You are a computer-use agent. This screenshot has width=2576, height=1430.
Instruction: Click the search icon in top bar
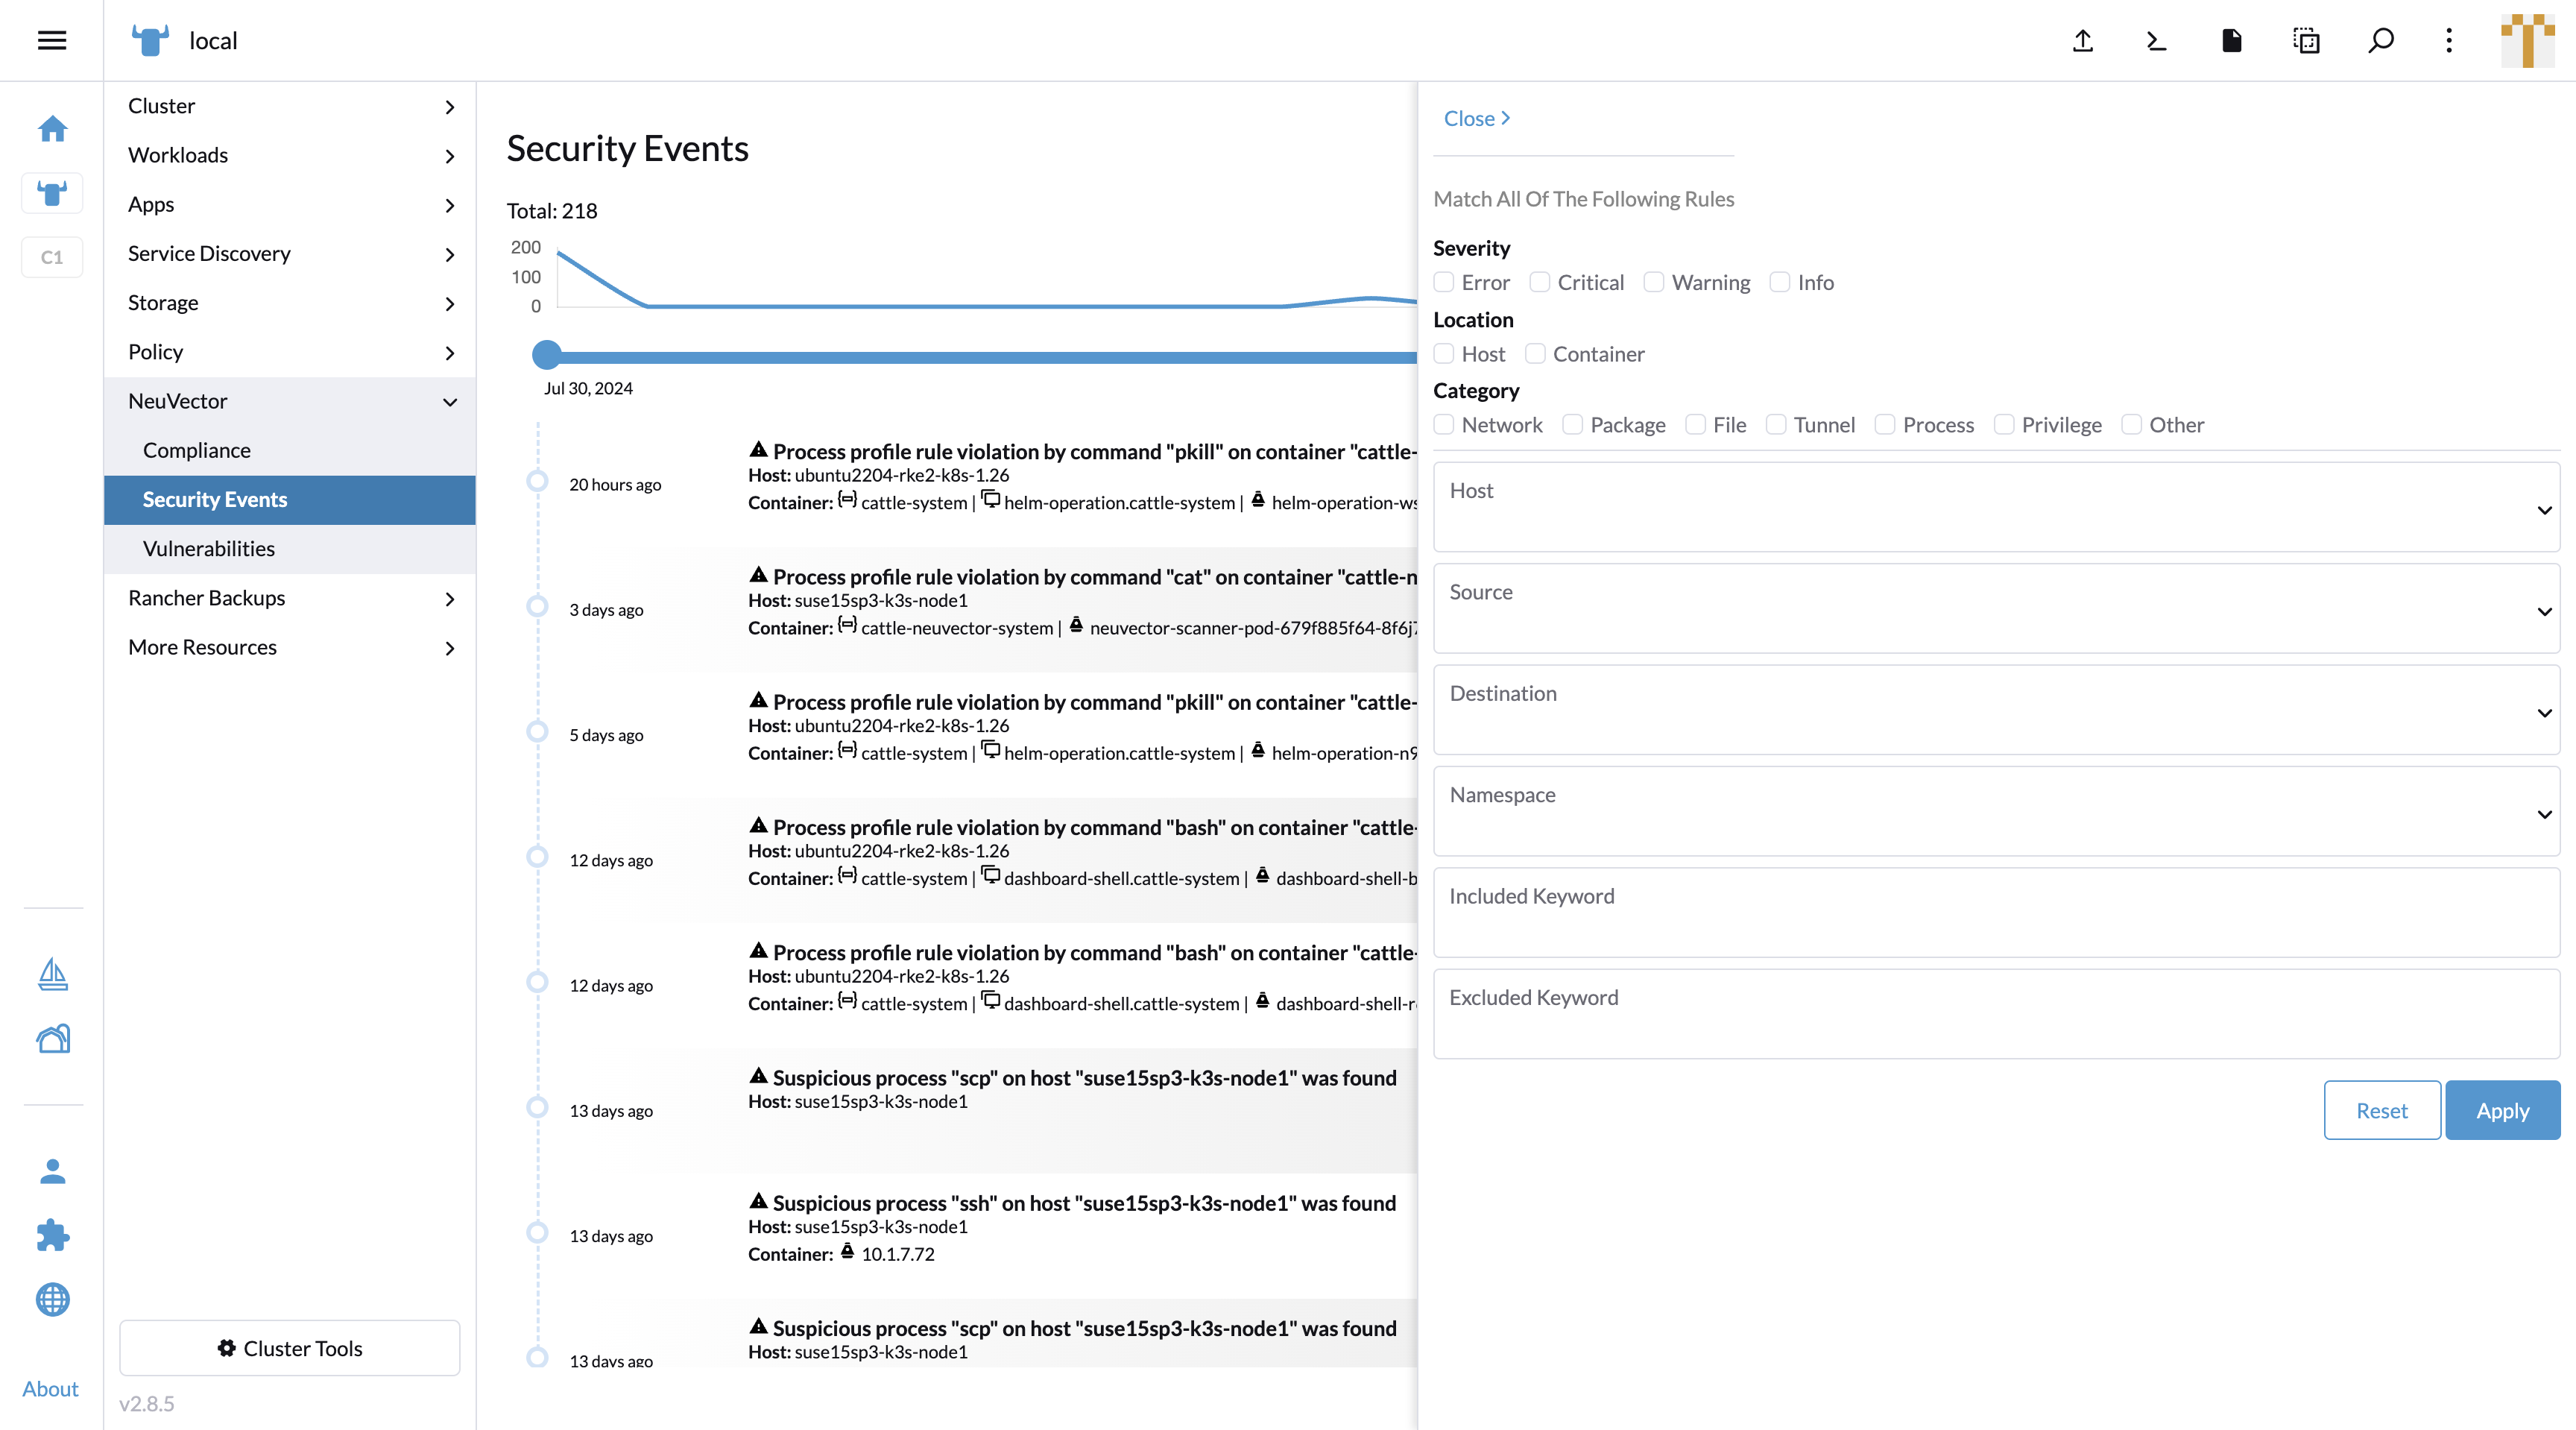(x=2379, y=40)
